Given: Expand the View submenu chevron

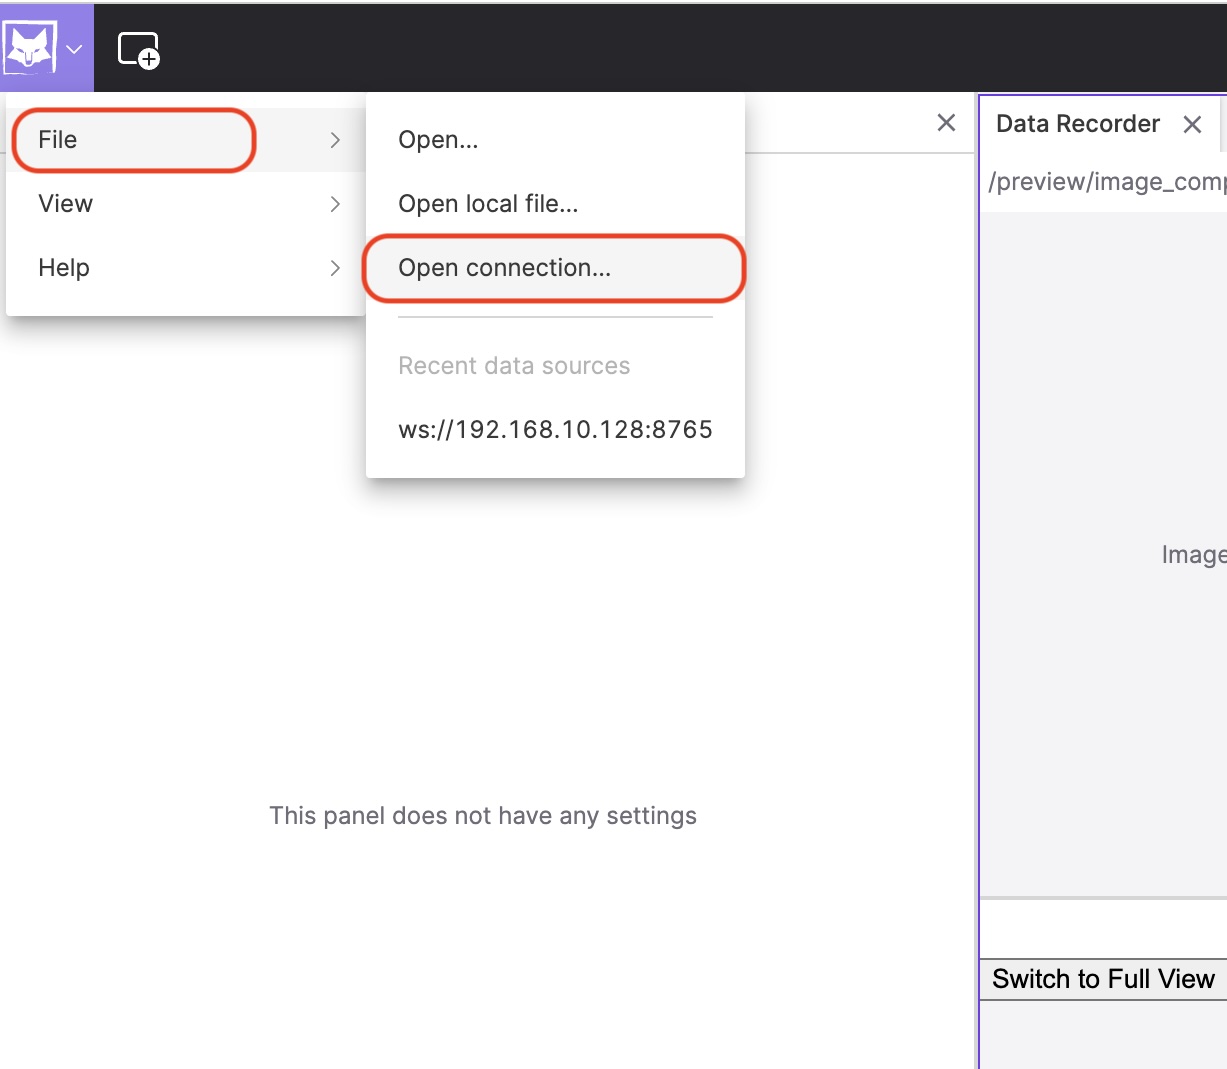Looking at the screenshot, I should [335, 204].
